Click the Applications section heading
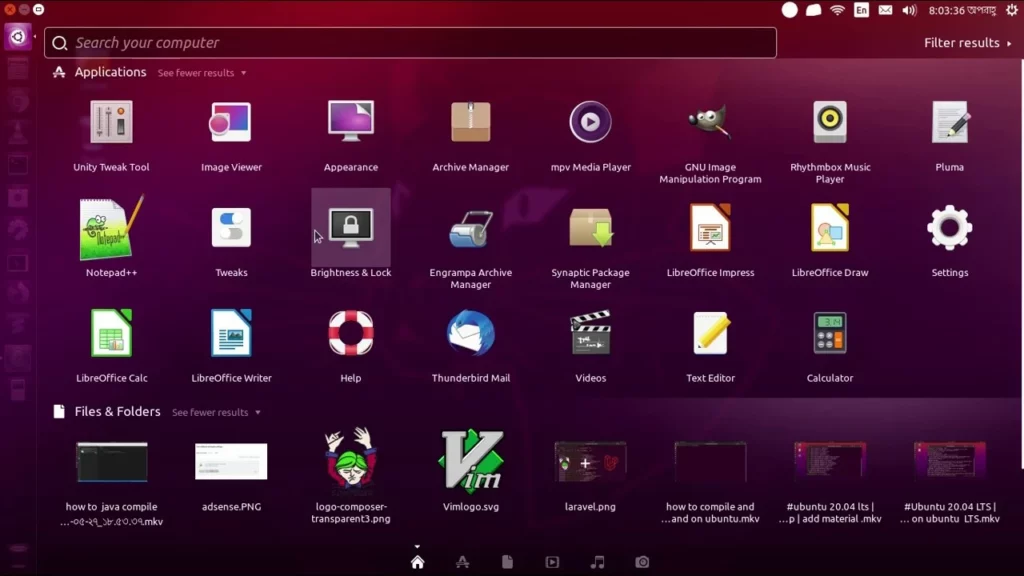Image resolution: width=1024 pixels, height=576 pixels. [110, 72]
